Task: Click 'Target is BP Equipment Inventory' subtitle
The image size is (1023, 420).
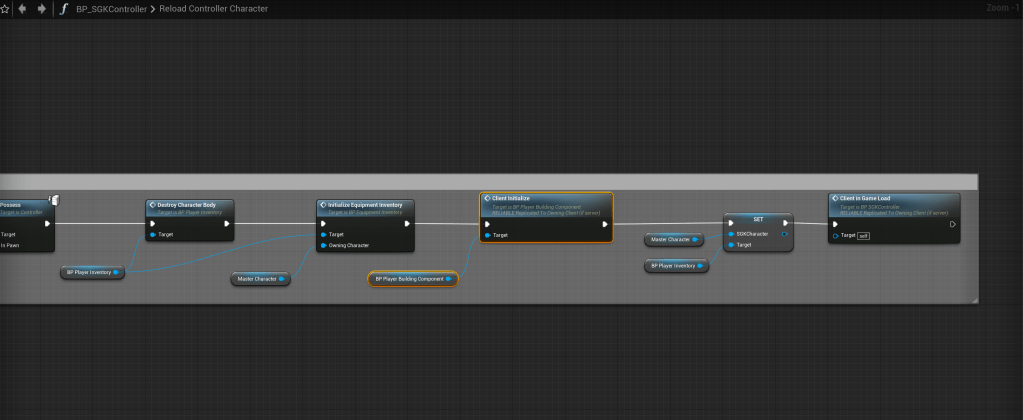Action: coord(365,212)
